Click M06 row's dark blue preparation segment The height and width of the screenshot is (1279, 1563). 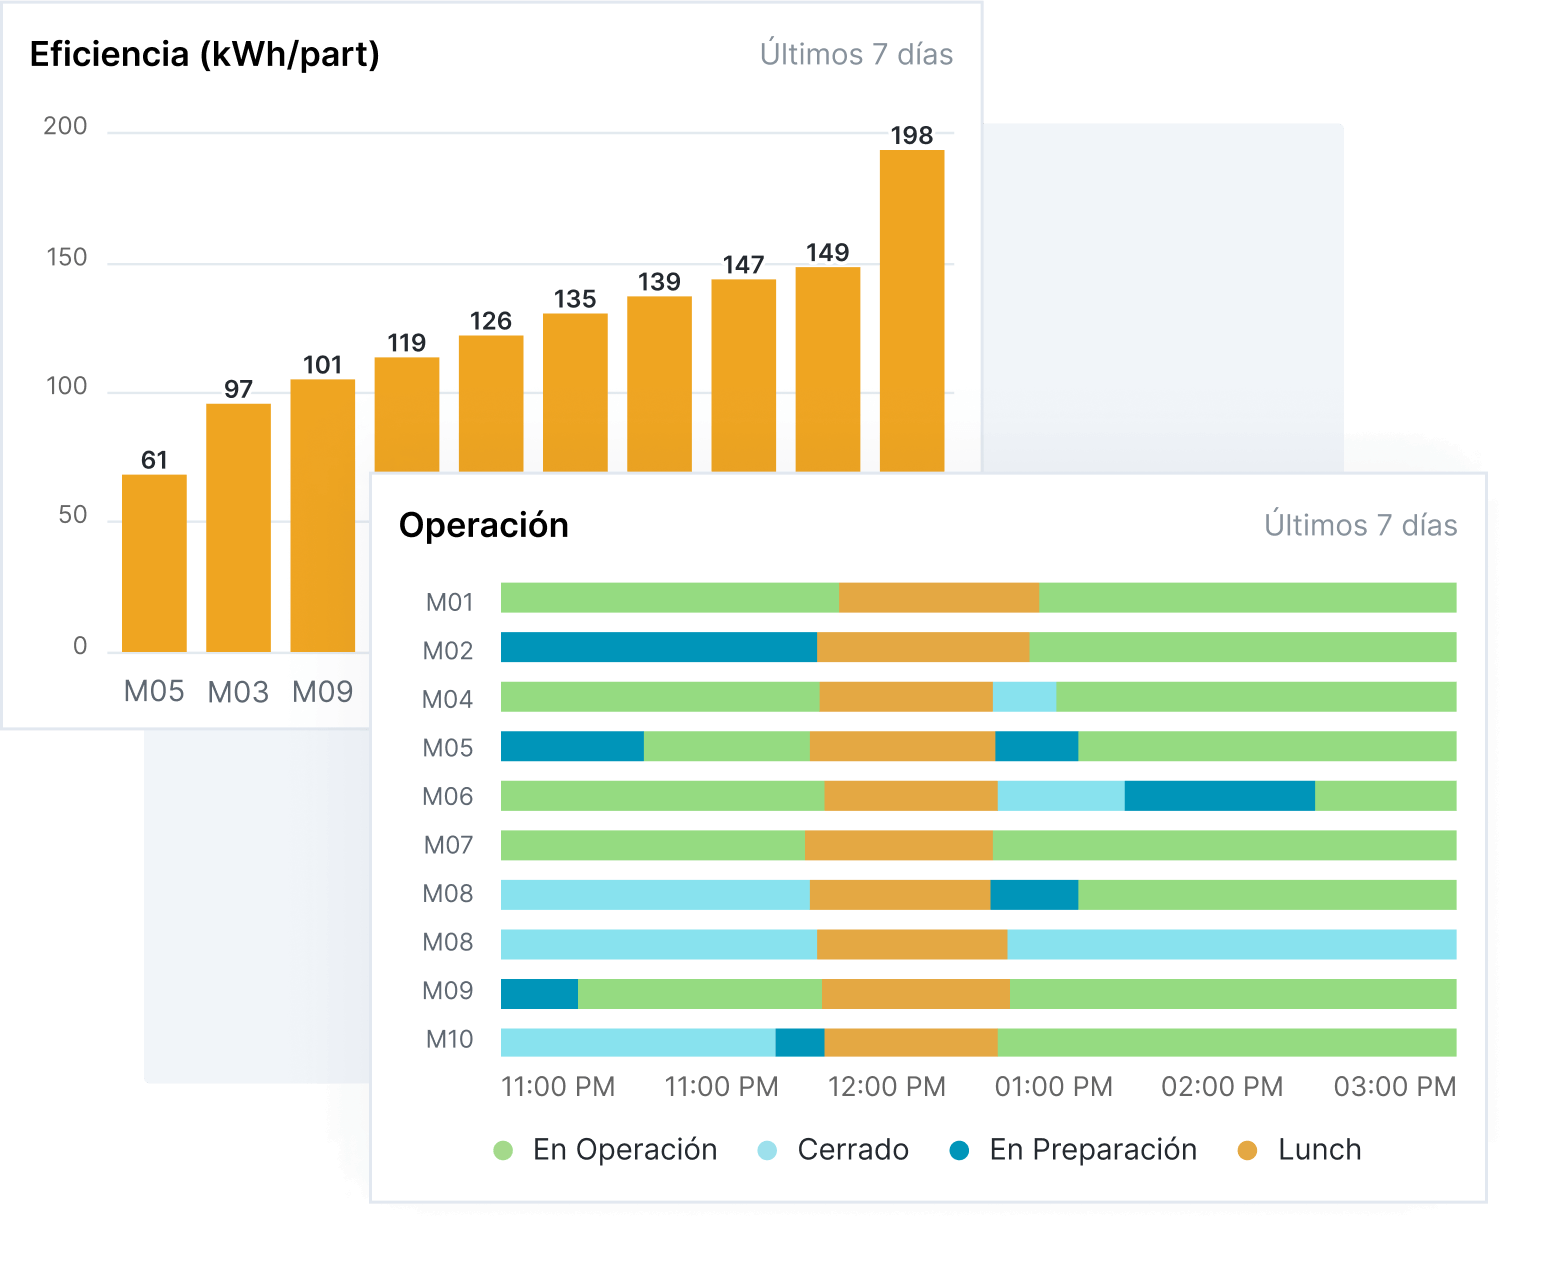point(1219,796)
